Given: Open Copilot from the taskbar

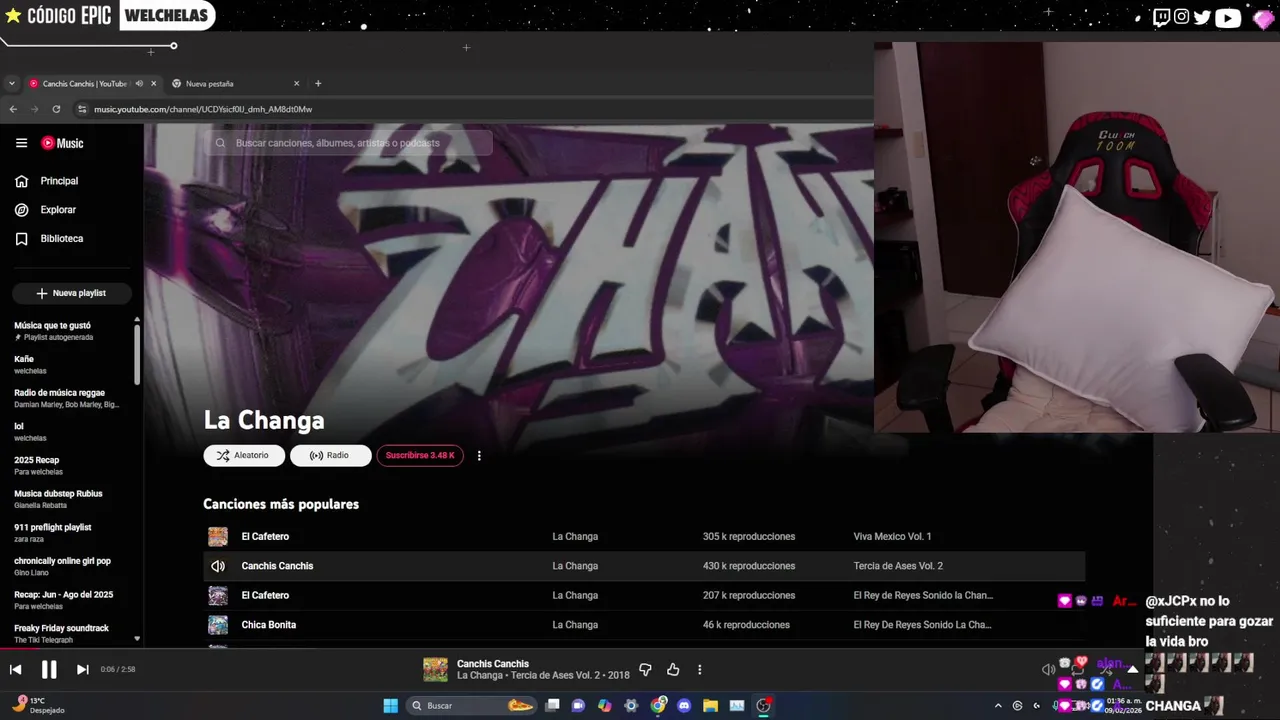Looking at the screenshot, I should [x=604, y=705].
